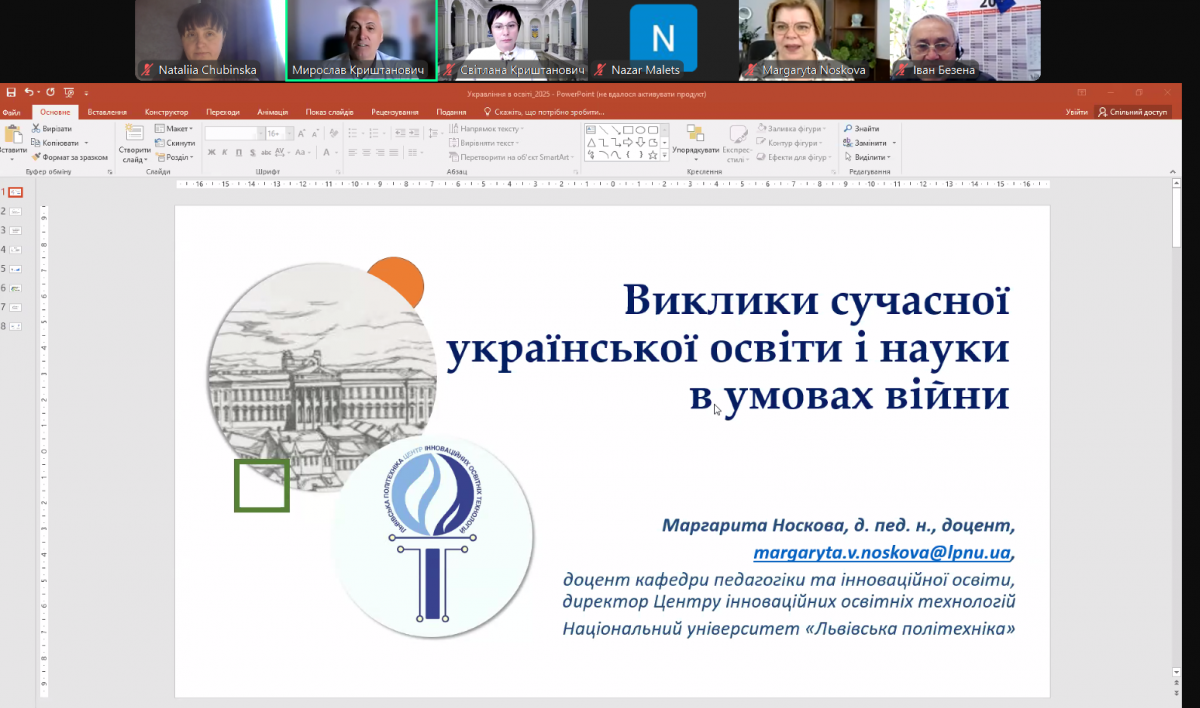Toggle underline formatting
Screen dimensions: 1200x708
[237, 152]
